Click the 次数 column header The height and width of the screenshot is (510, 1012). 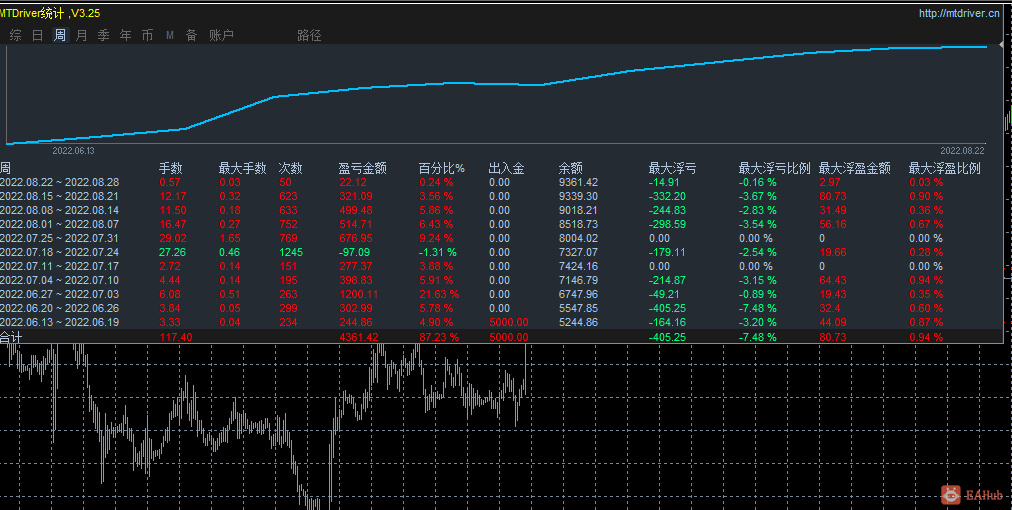[x=290, y=168]
